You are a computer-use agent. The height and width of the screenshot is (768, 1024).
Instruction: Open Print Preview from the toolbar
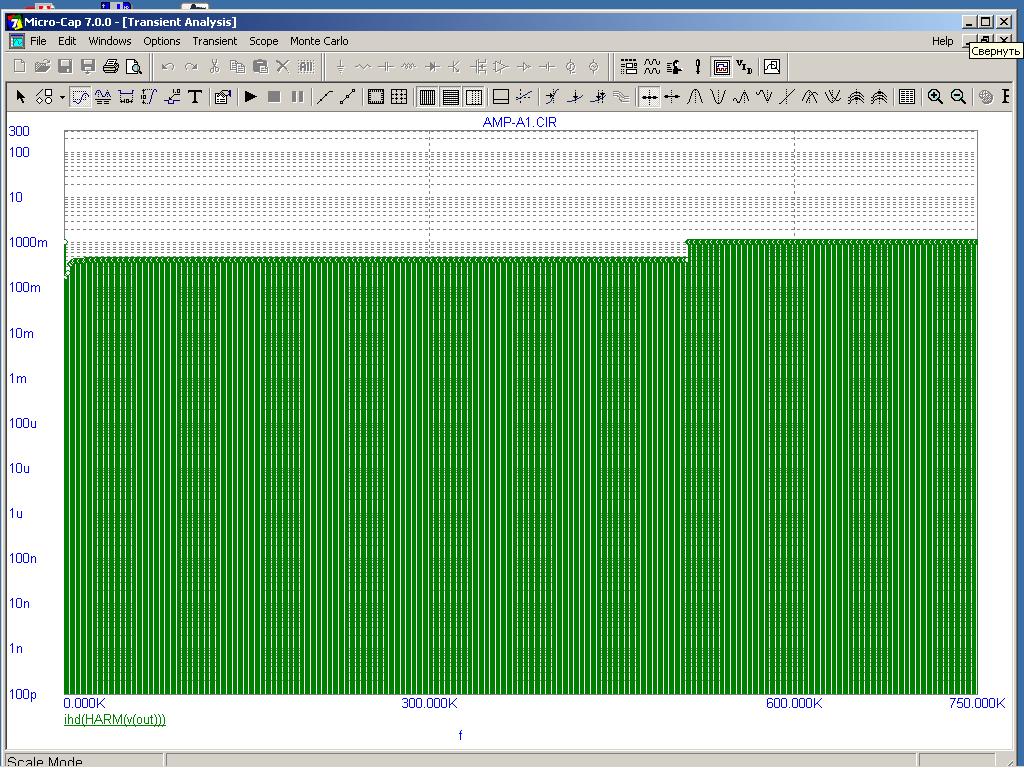pos(133,66)
